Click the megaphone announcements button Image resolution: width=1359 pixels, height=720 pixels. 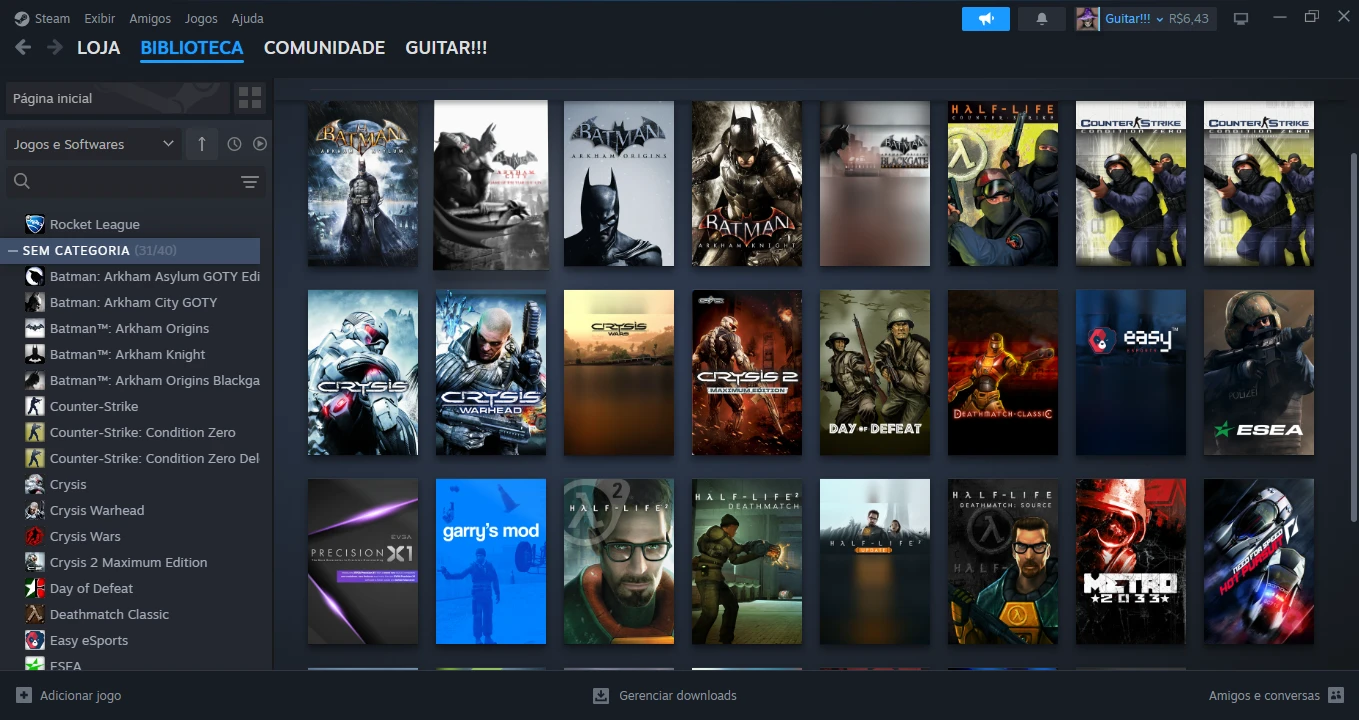[986, 19]
